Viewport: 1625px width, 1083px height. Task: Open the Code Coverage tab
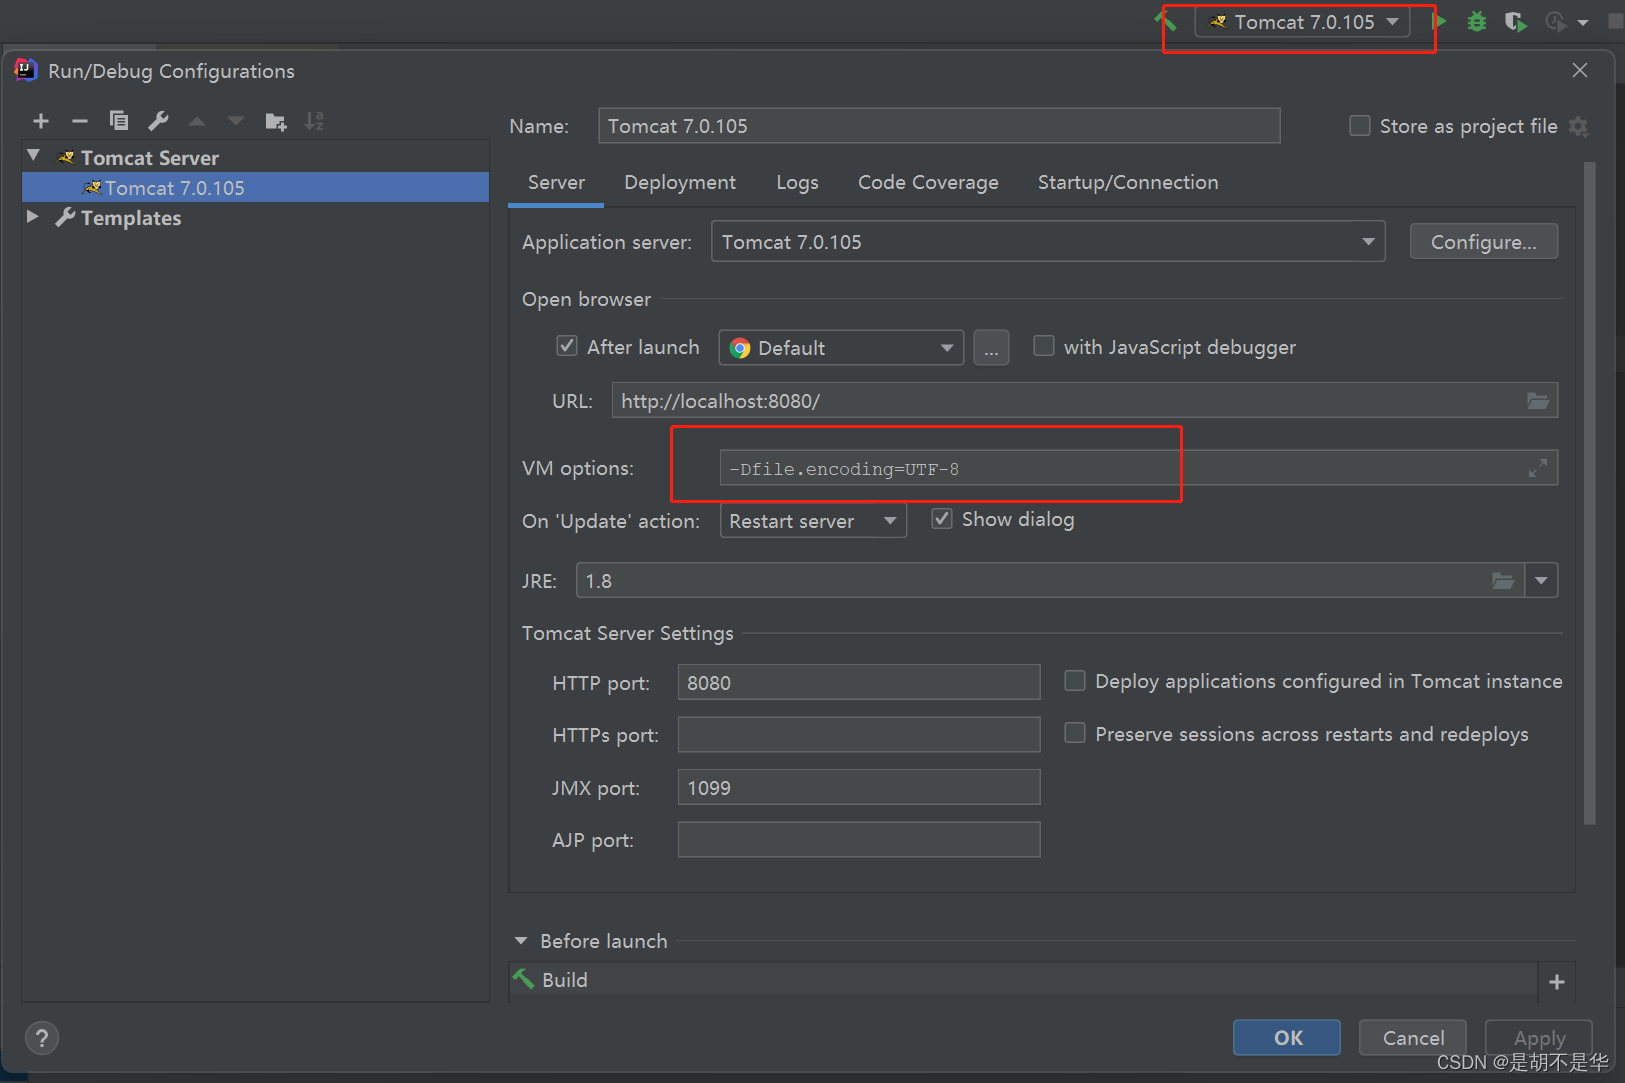[928, 182]
